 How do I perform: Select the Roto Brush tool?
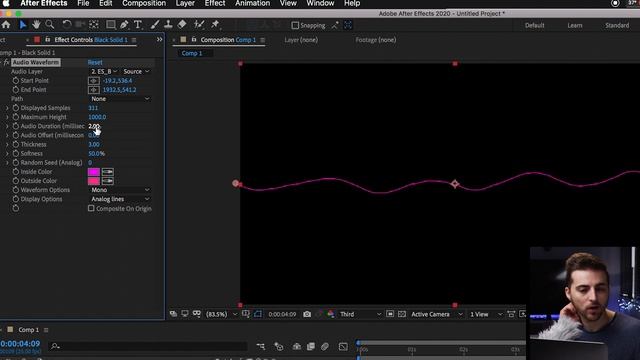(199, 24)
